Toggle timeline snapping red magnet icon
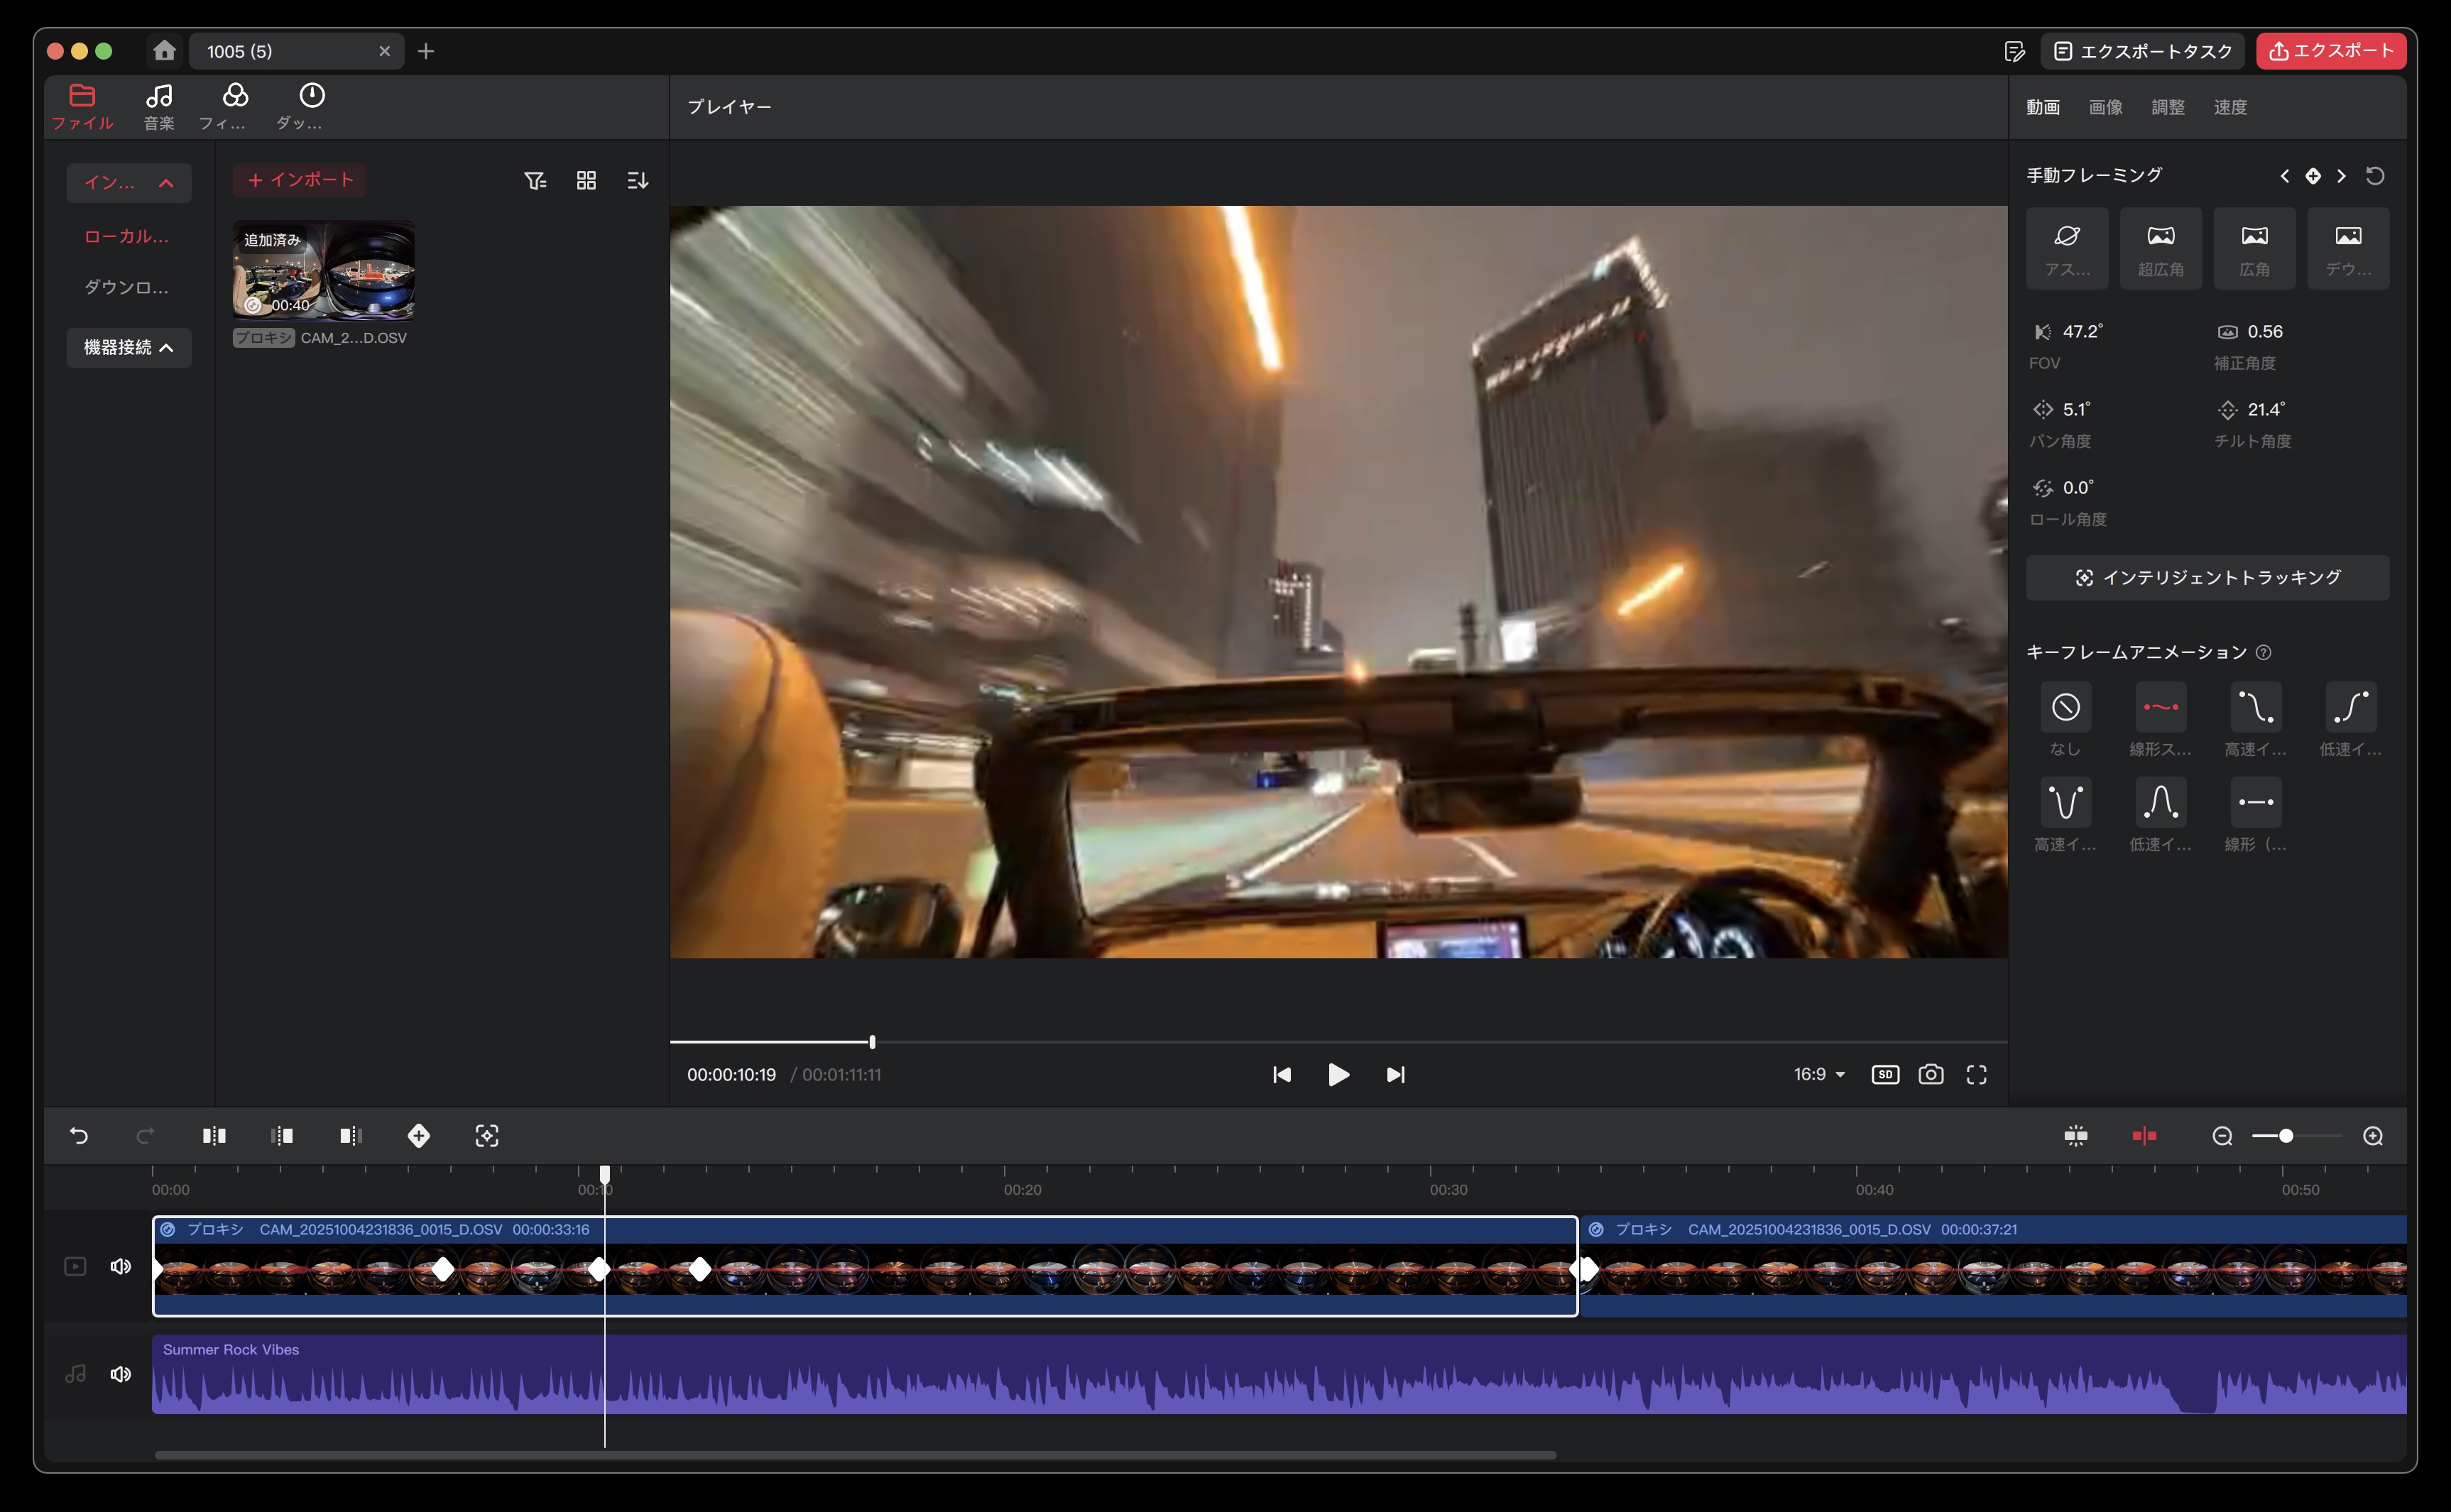This screenshot has height=1512, width=2451. pos(2144,1135)
